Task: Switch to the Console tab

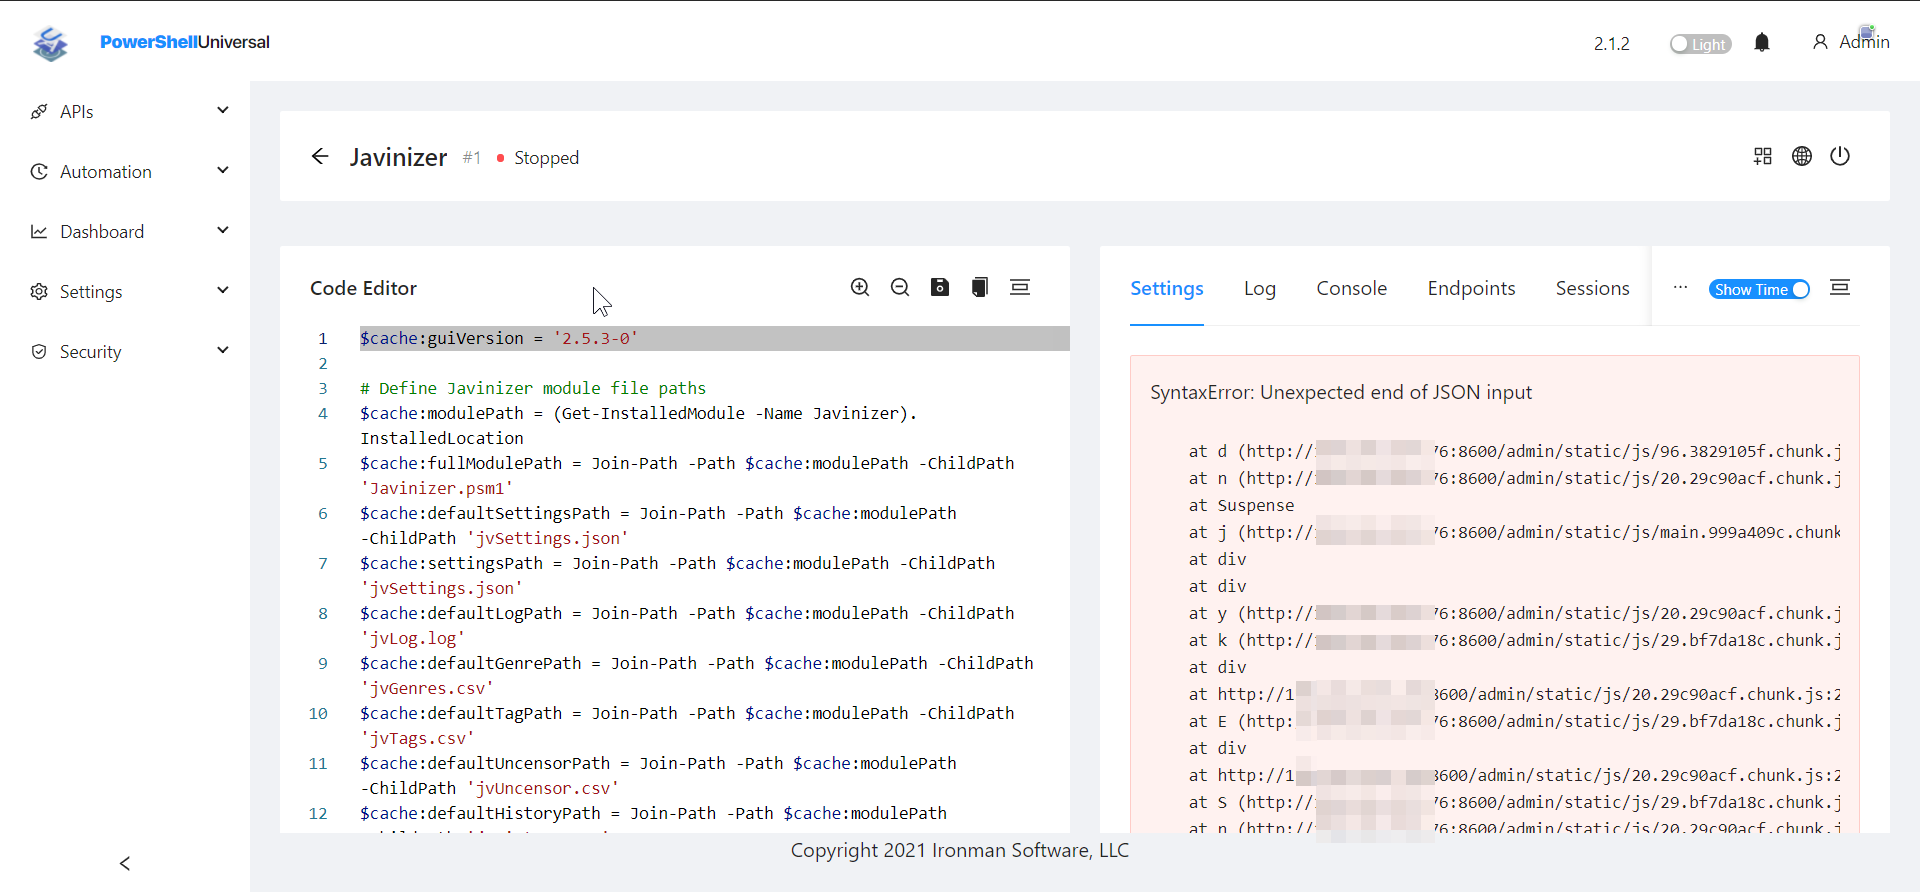Action: [x=1352, y=288]
